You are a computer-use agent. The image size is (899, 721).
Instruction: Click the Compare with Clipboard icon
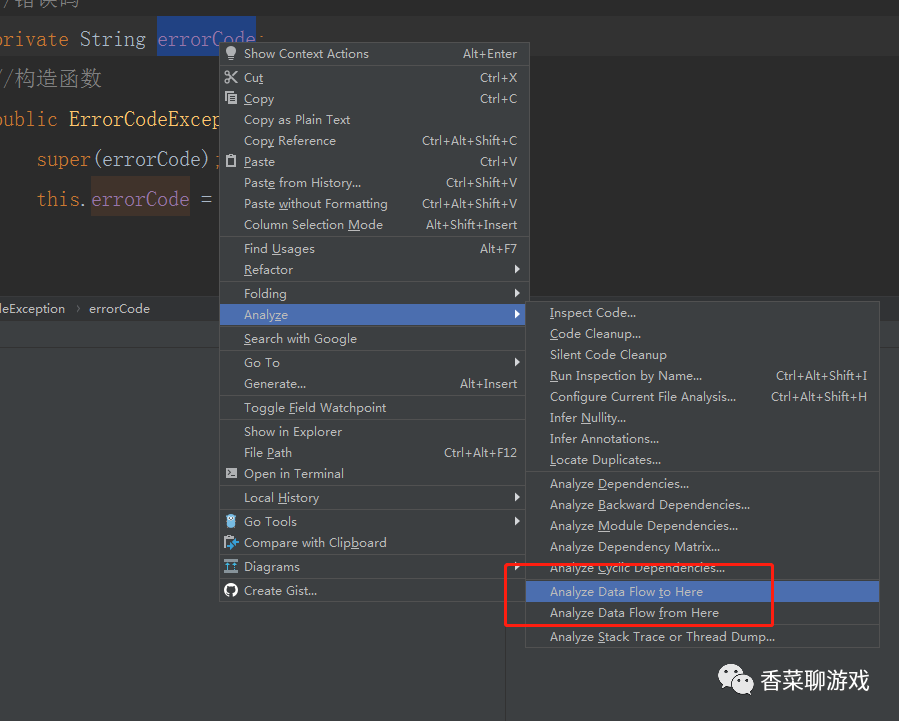click(231, 542)
